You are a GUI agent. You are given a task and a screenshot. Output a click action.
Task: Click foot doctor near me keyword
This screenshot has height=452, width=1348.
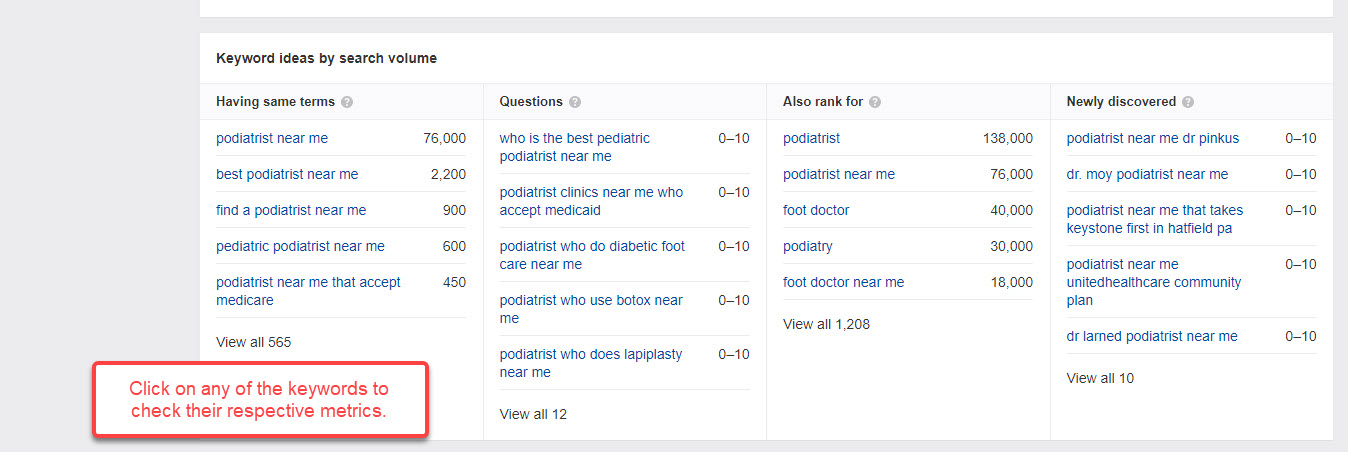[x=843, y=282]
